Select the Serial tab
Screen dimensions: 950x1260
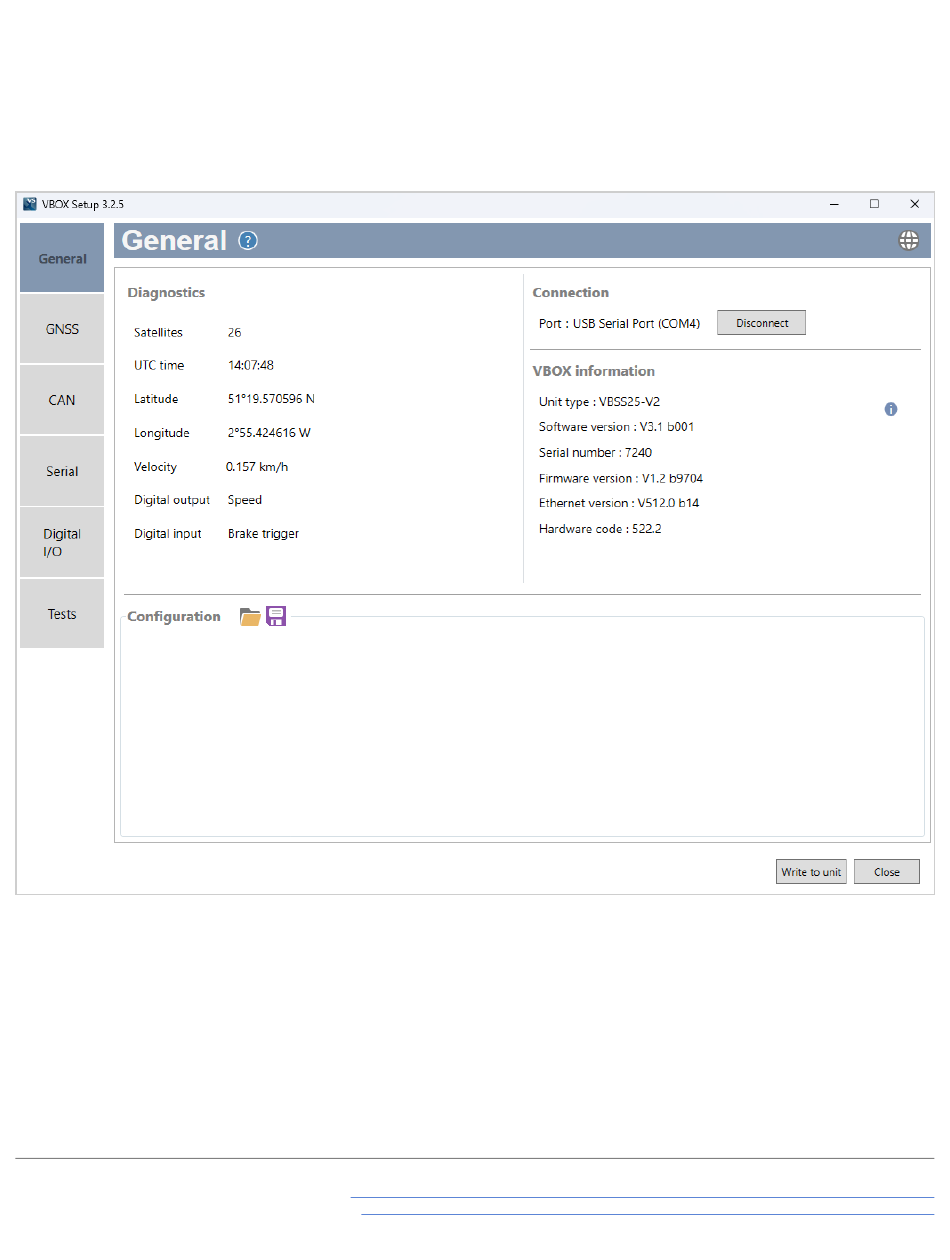[x=62, y=471]
